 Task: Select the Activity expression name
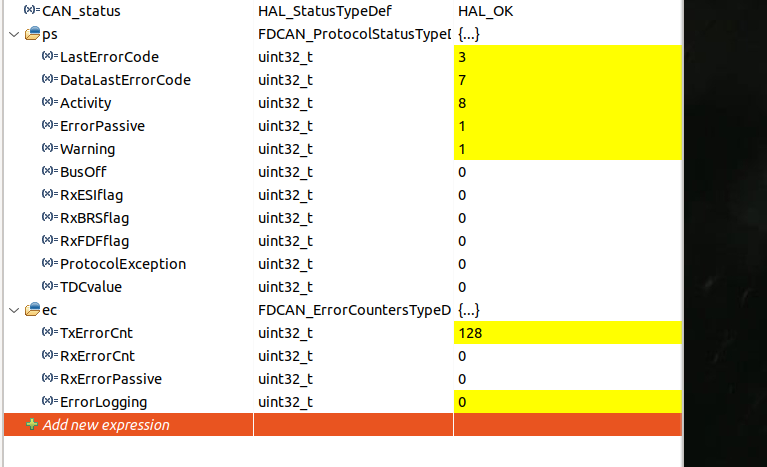pyautogui.click(x=86, y=103)
